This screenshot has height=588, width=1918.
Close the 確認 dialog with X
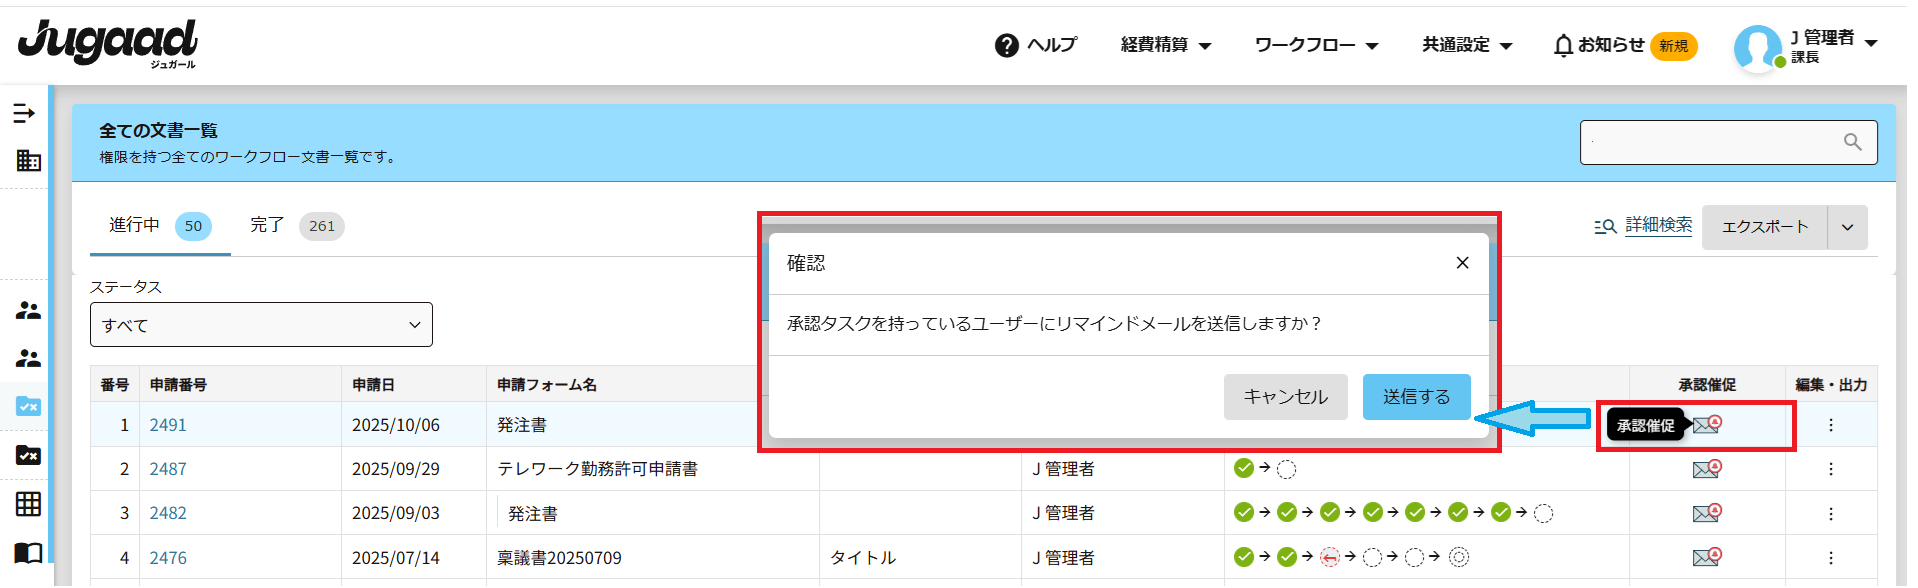click(x=1462, y=263)
